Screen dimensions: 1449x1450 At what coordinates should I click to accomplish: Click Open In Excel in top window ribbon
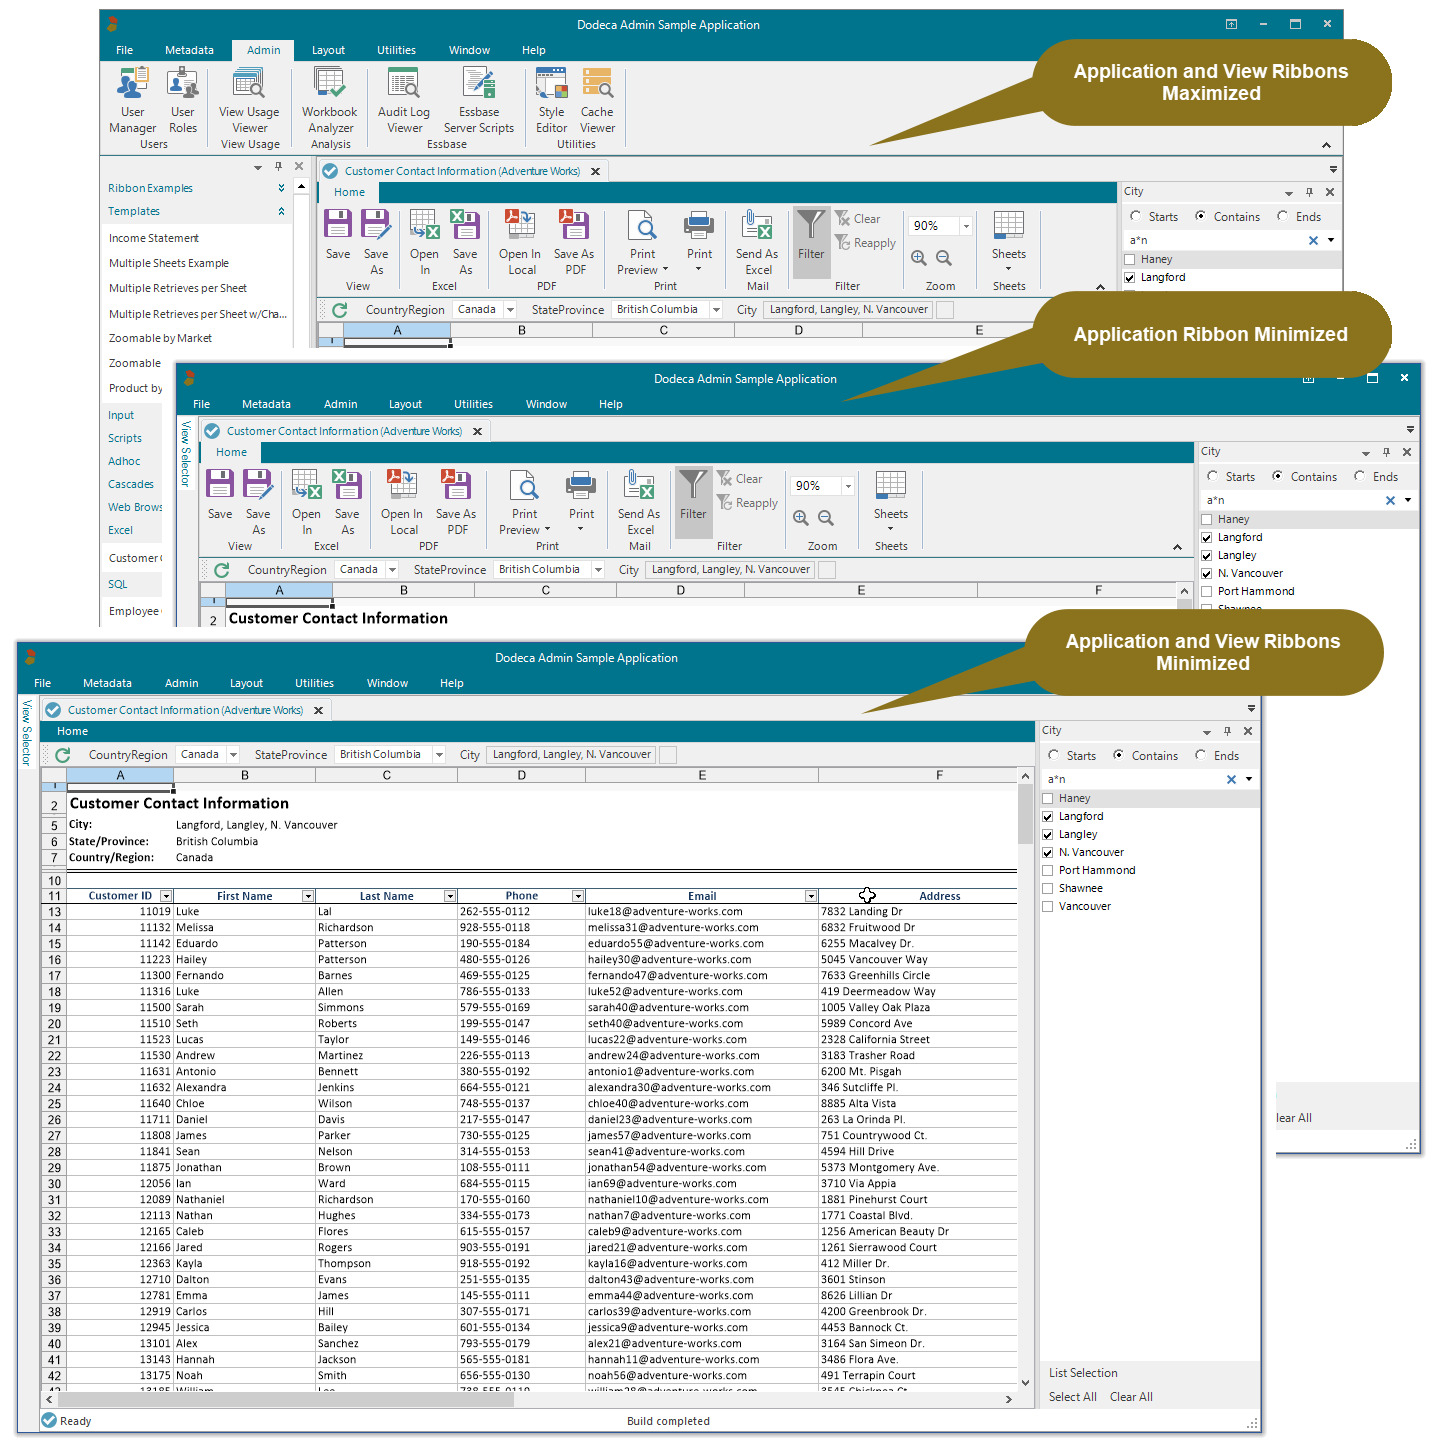pyautogui.click(x=424, y=242)
